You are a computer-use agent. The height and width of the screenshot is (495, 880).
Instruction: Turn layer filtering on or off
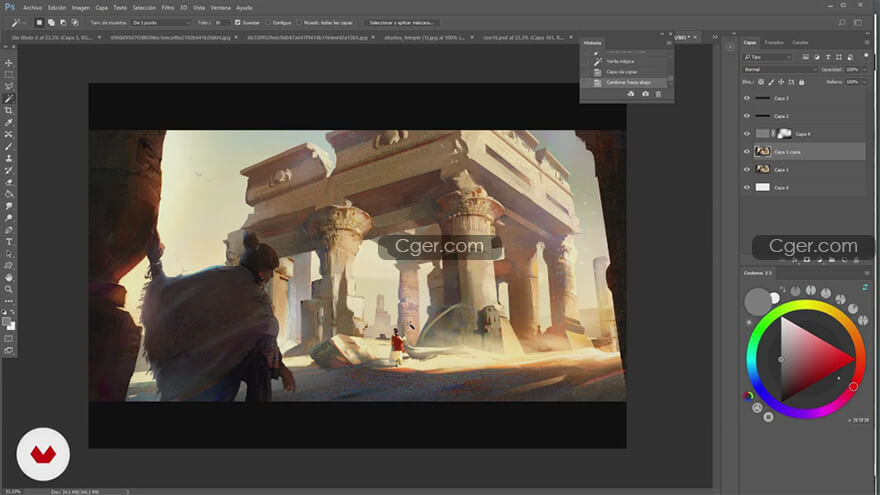(x=866, y=56)
